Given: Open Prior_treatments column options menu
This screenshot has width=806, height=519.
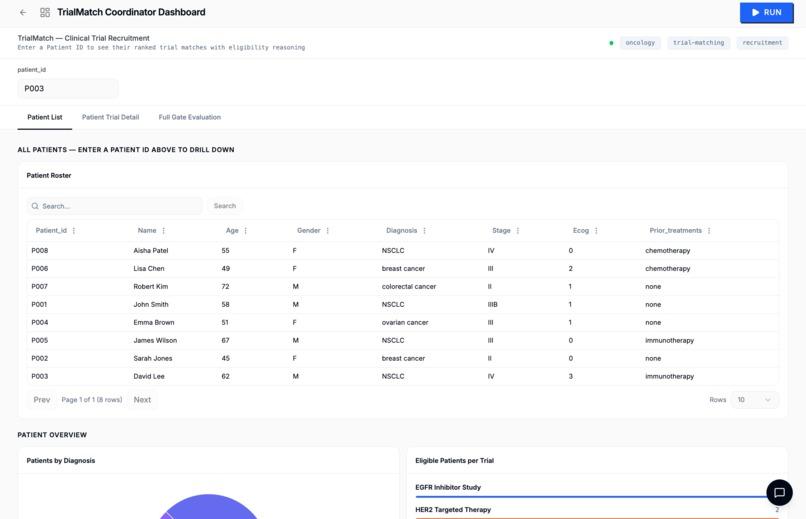Looking at the screenshot, I should (x=709, y=231).
